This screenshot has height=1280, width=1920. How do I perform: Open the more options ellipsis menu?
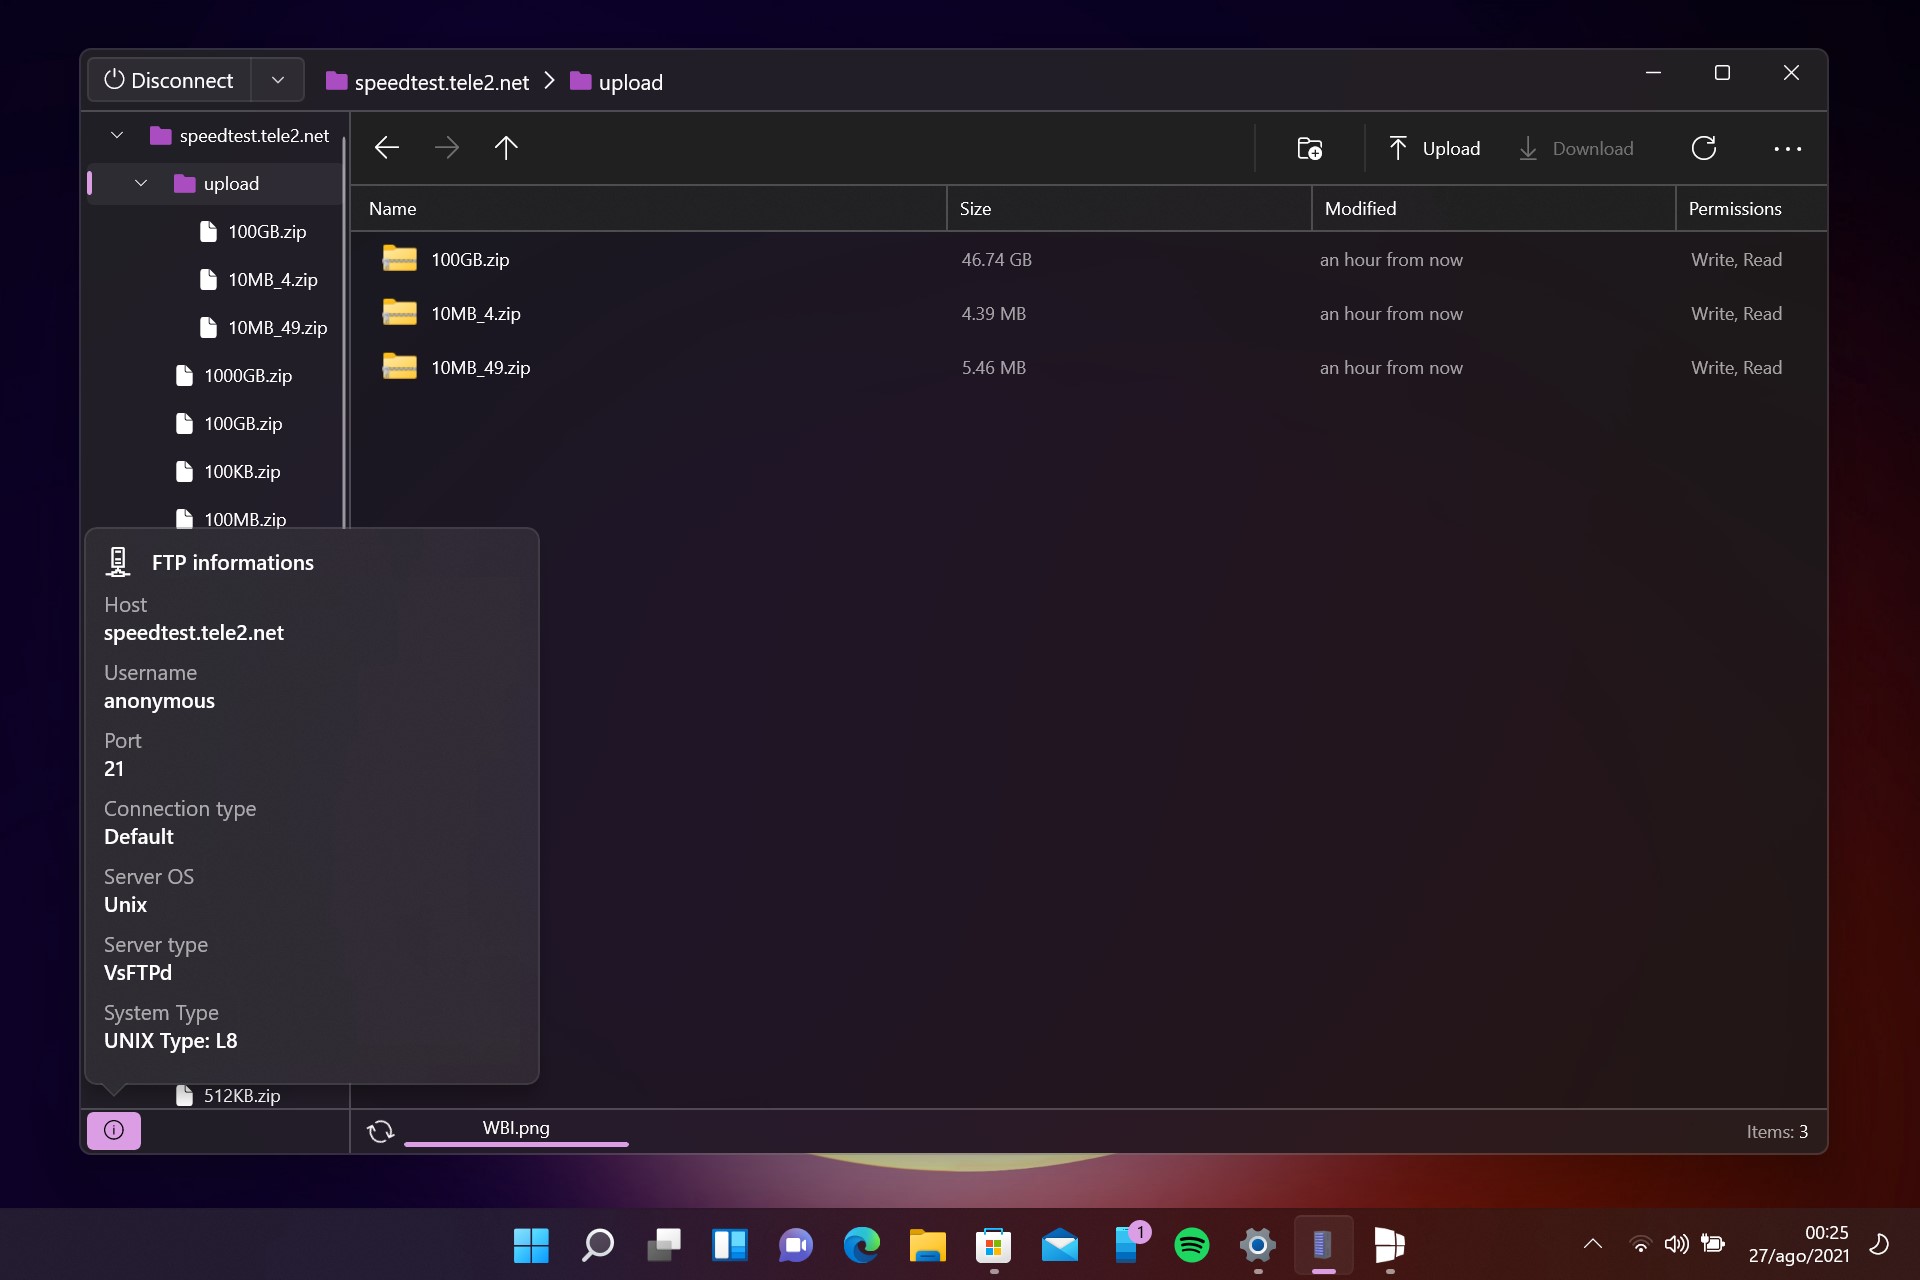pyautogui.click(x=1787, y=148)
